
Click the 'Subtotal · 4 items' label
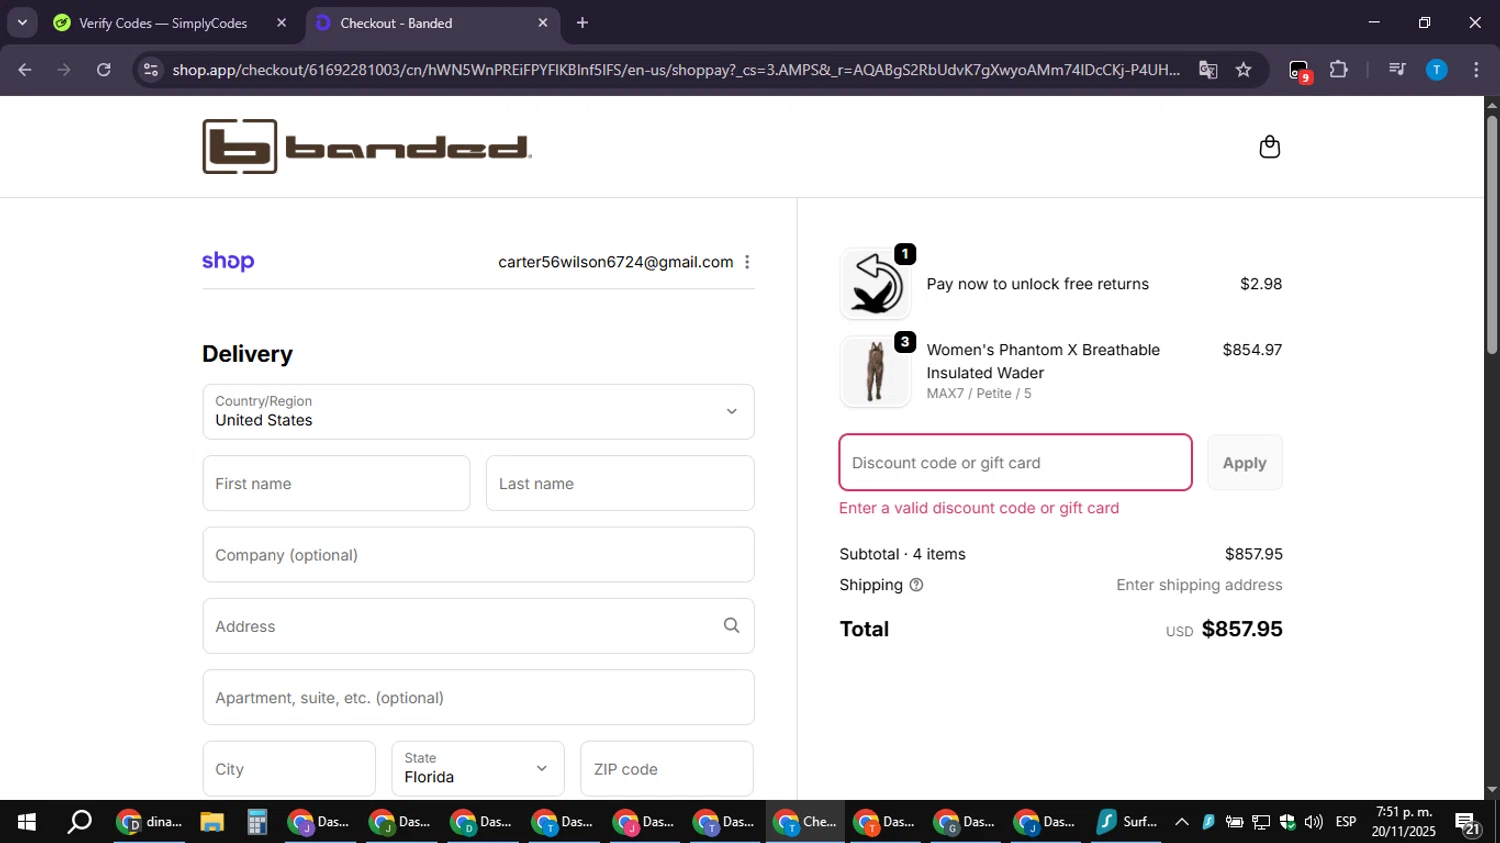pos(902,554)
